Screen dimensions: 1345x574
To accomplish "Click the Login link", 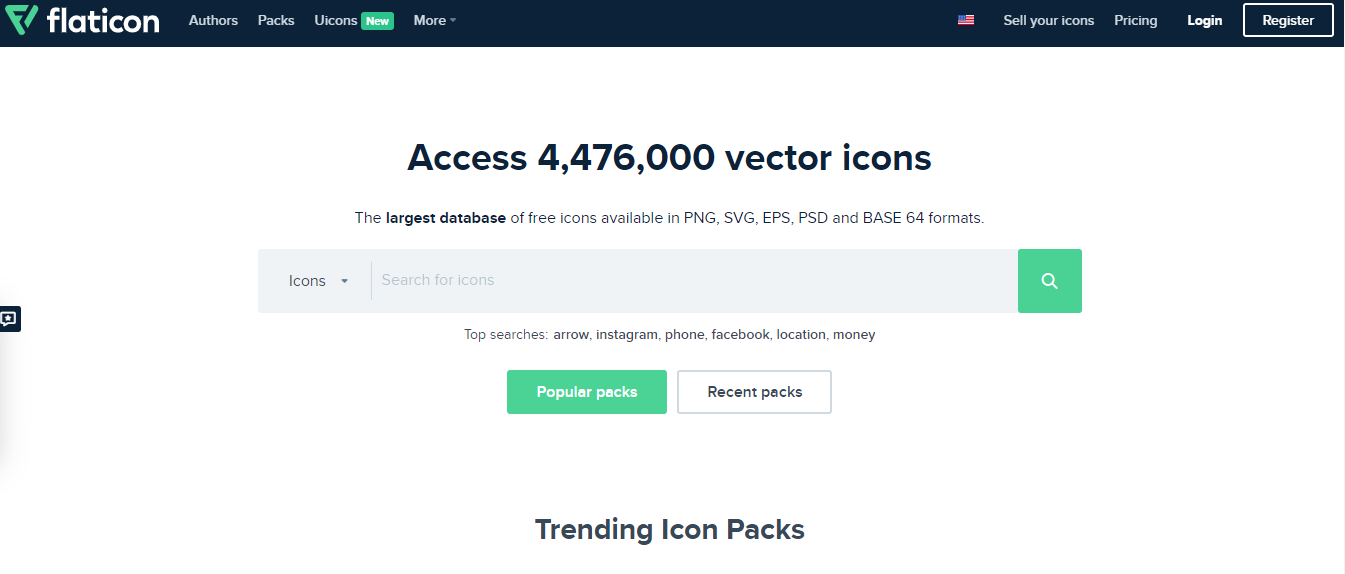I will coord(1205,20).
